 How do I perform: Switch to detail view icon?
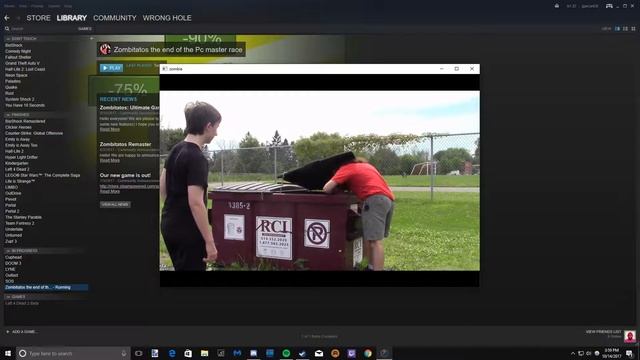pos(618,29)
